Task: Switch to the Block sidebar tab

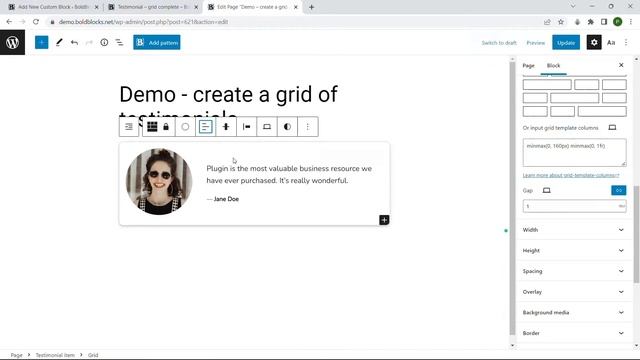Action: (x=553, y=66)
